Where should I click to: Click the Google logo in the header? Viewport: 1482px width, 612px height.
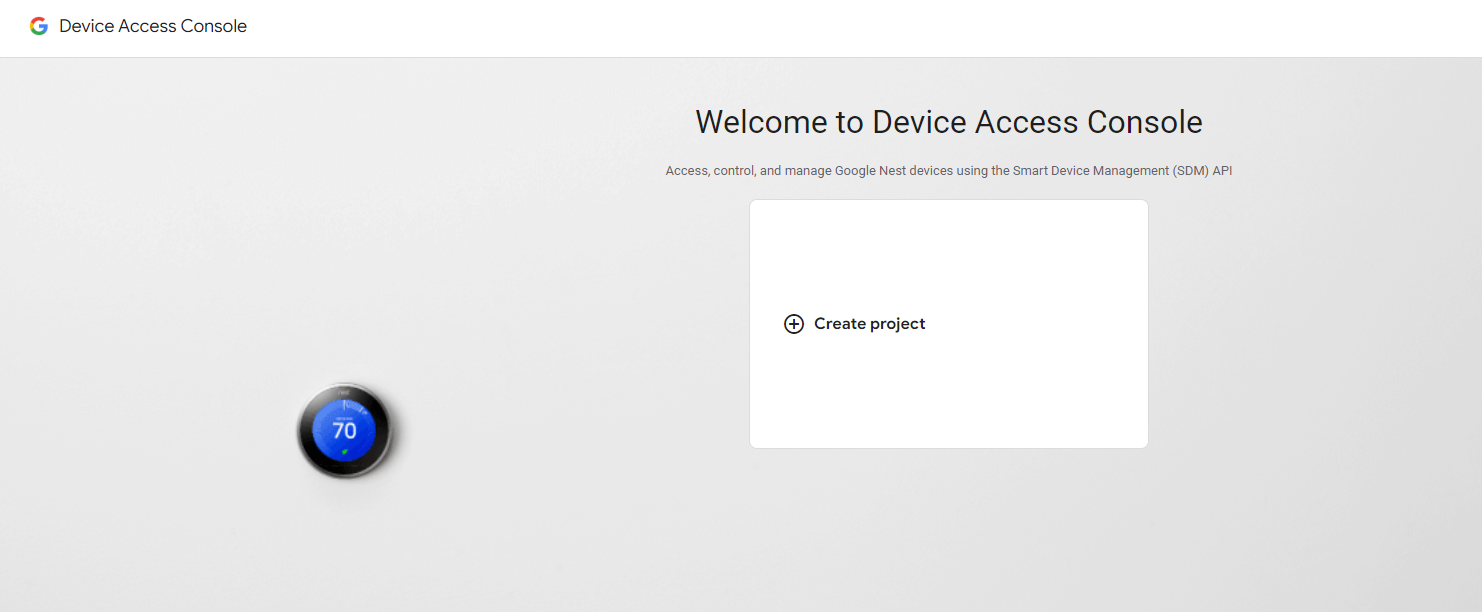tap(39, 27)
